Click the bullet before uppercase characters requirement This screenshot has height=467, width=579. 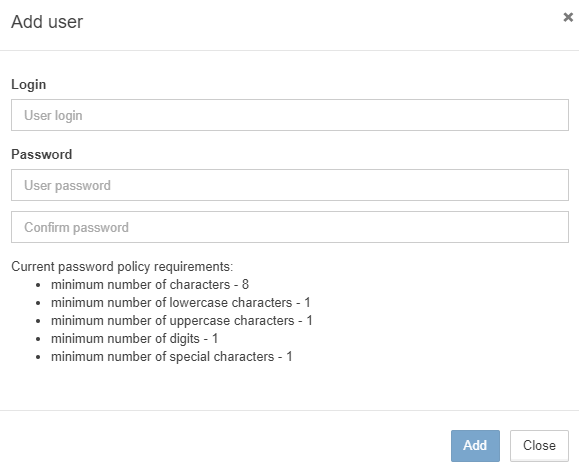38,321
